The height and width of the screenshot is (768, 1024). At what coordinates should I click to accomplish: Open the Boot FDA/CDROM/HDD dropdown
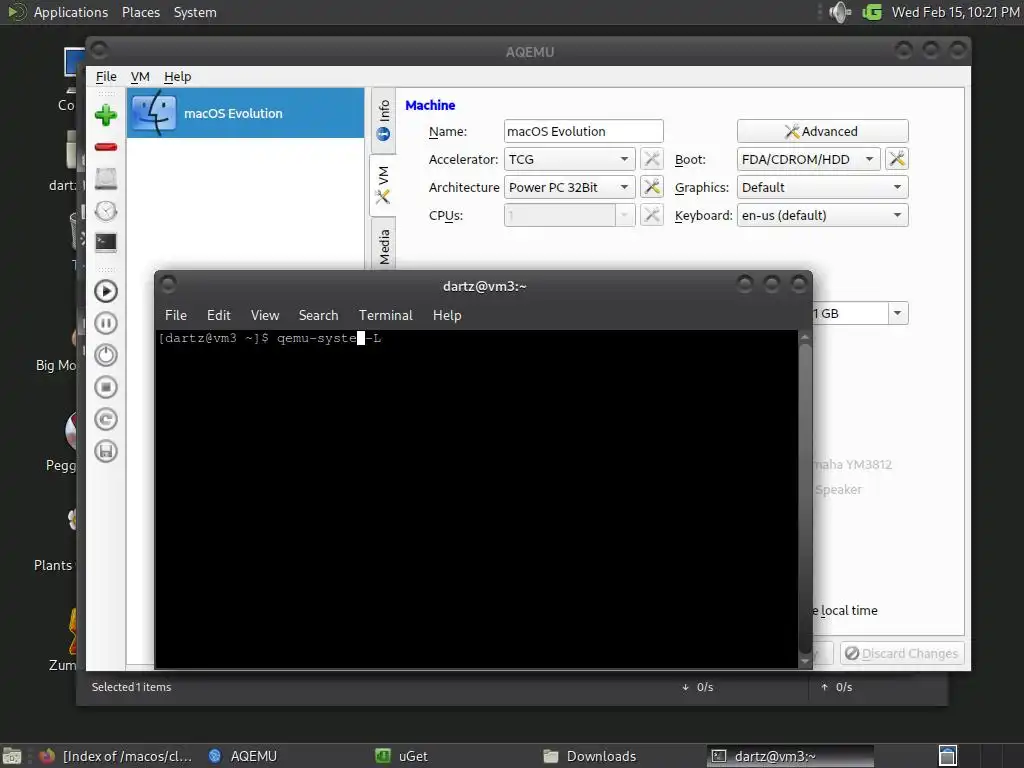point(808,159)
